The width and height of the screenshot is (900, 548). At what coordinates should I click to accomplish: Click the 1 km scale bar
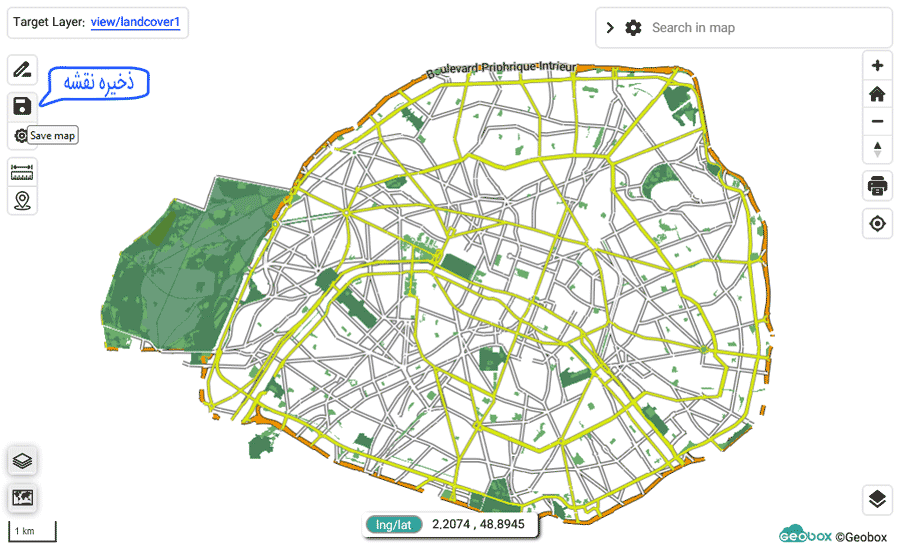click(x=31, y=532)
